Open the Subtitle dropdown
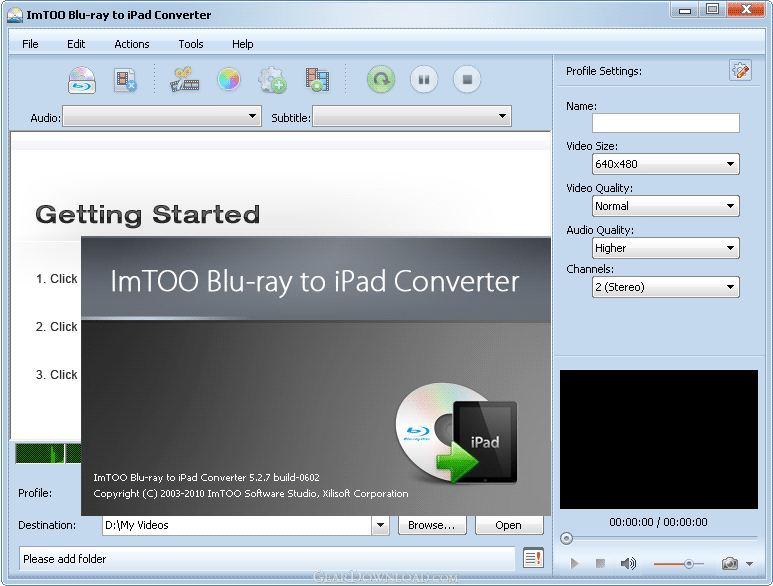This screenshot has height=586, width=773. (x=412, y=116)
